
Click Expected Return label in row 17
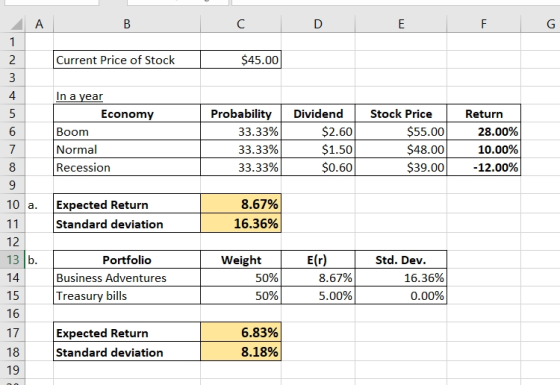coord(127,332)
